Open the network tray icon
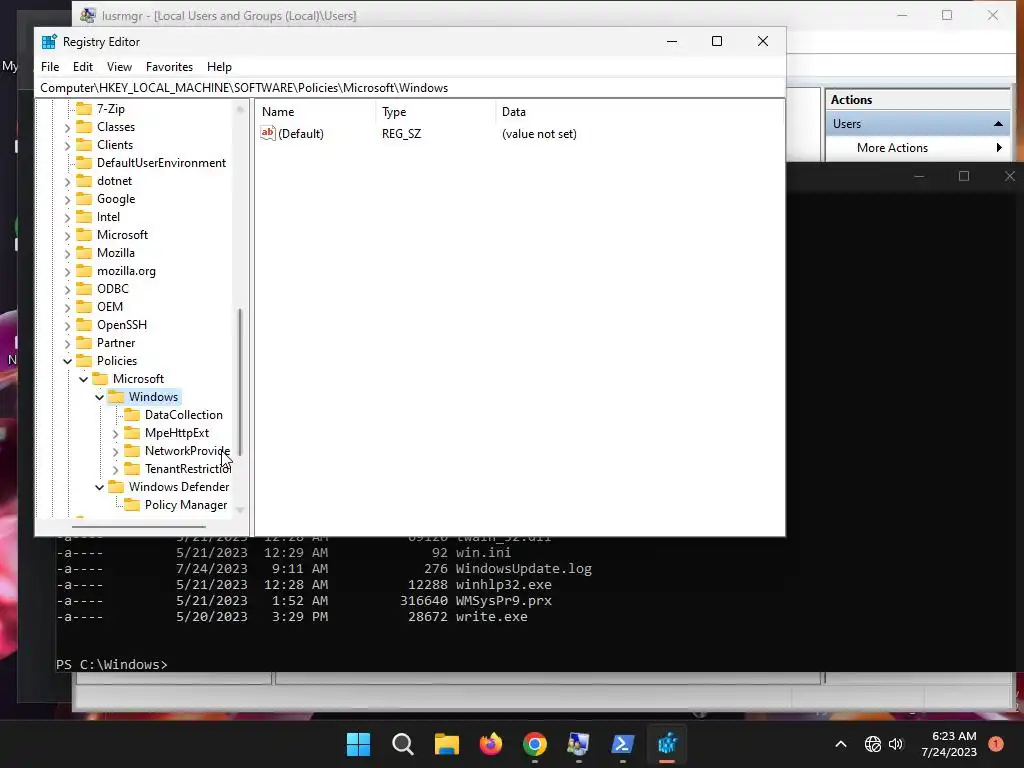1024x768 pixels. [872, 744]
